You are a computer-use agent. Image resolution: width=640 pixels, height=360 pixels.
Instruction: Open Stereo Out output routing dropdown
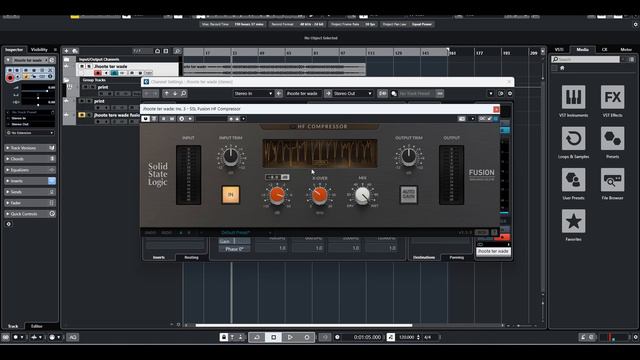click(x=353, y=93)
